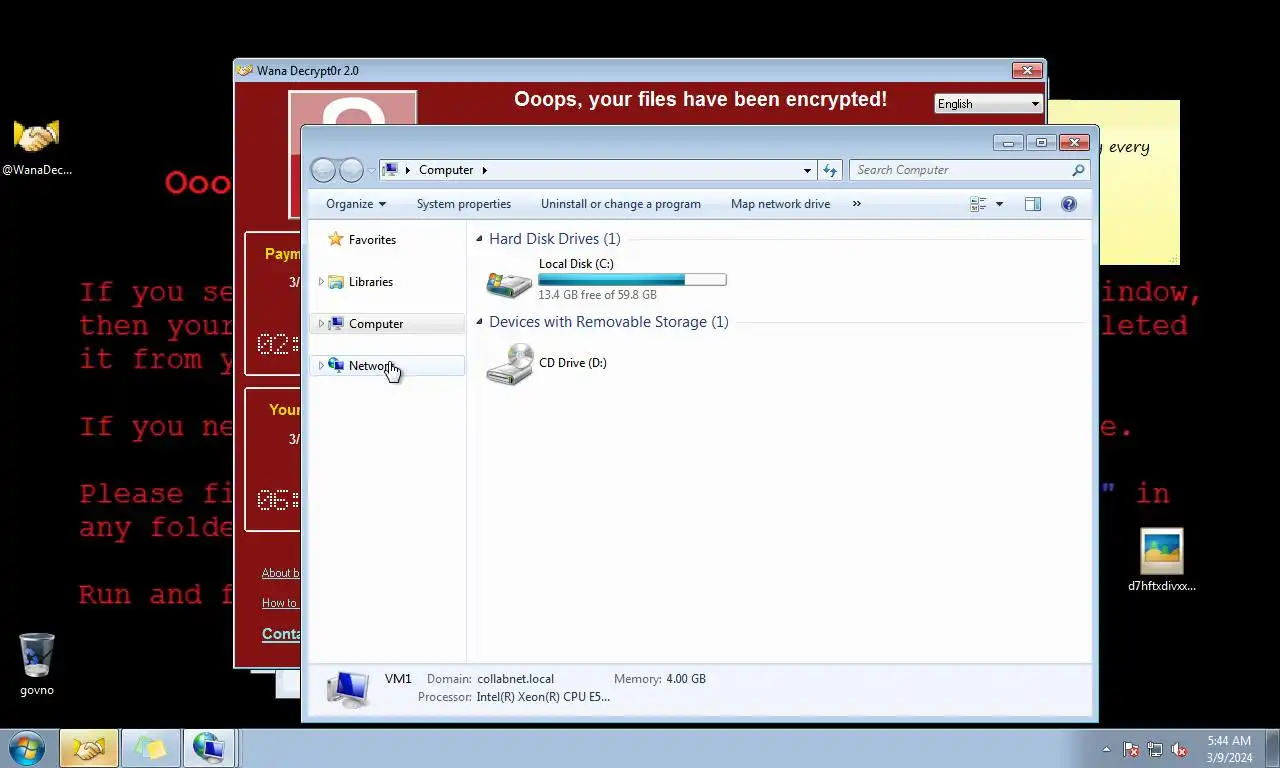Show hidden tray icons arrow
Viewport: 1280px width, 768px height.
coord(1106,749)
